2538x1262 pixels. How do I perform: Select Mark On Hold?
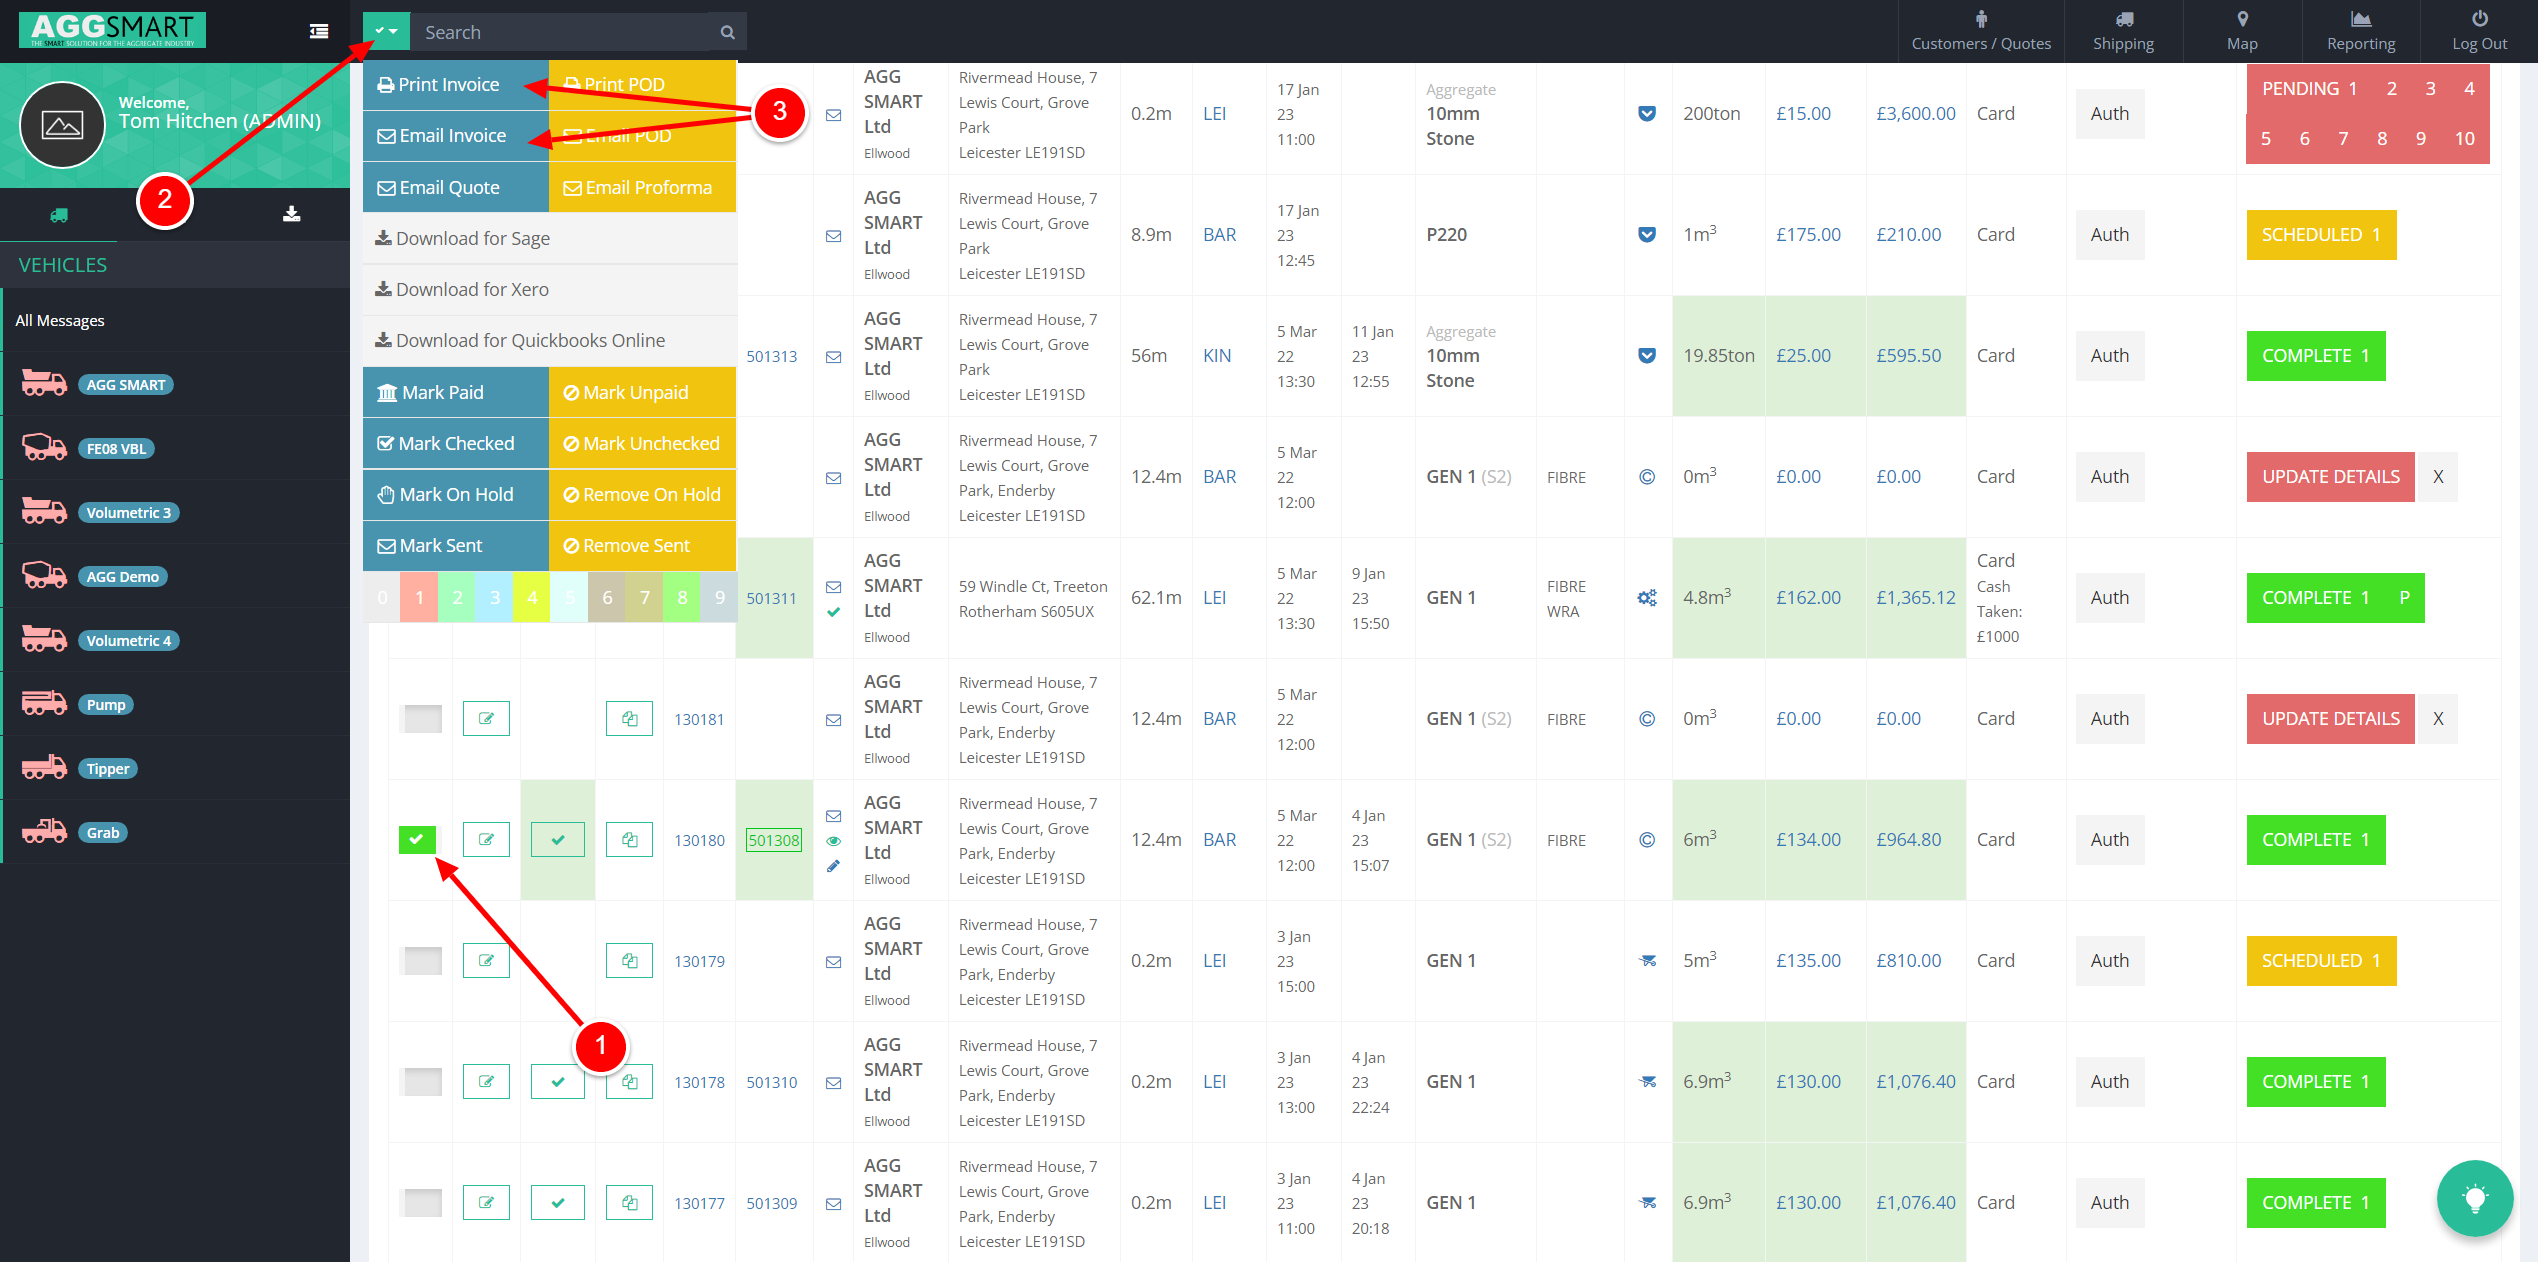[x=456, y=494]
